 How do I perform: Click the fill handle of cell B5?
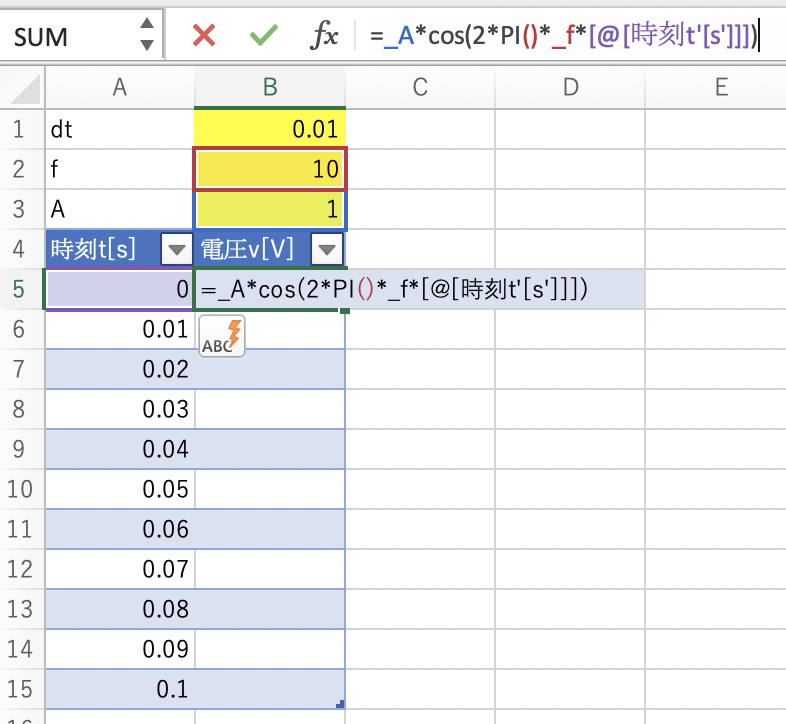tap(345, 311)
